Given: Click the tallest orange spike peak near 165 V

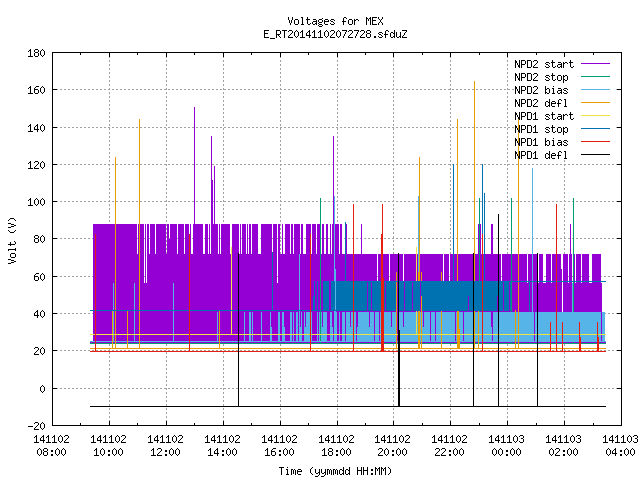Looking at the screenshot, I should click(x=474, y=82).
